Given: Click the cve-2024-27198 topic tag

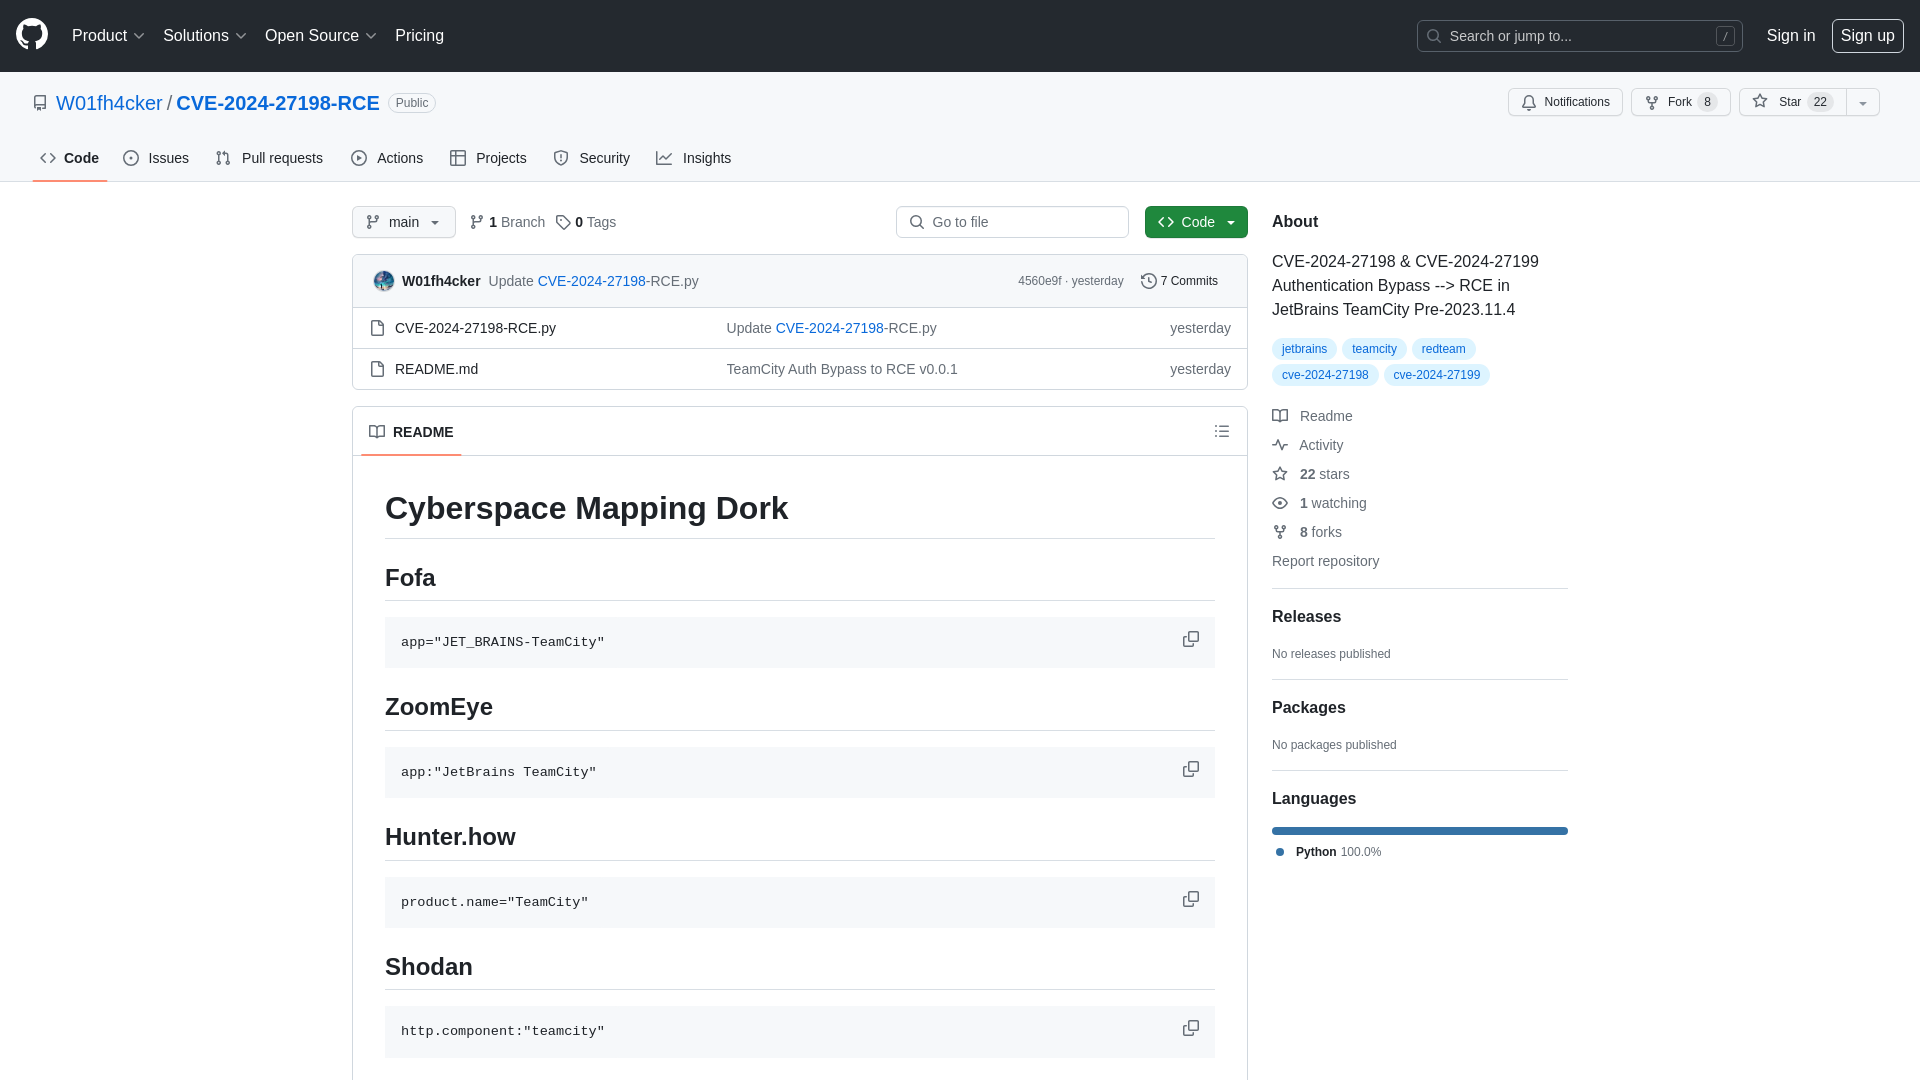Looking at the screenshot, I should pos(1325,375).
